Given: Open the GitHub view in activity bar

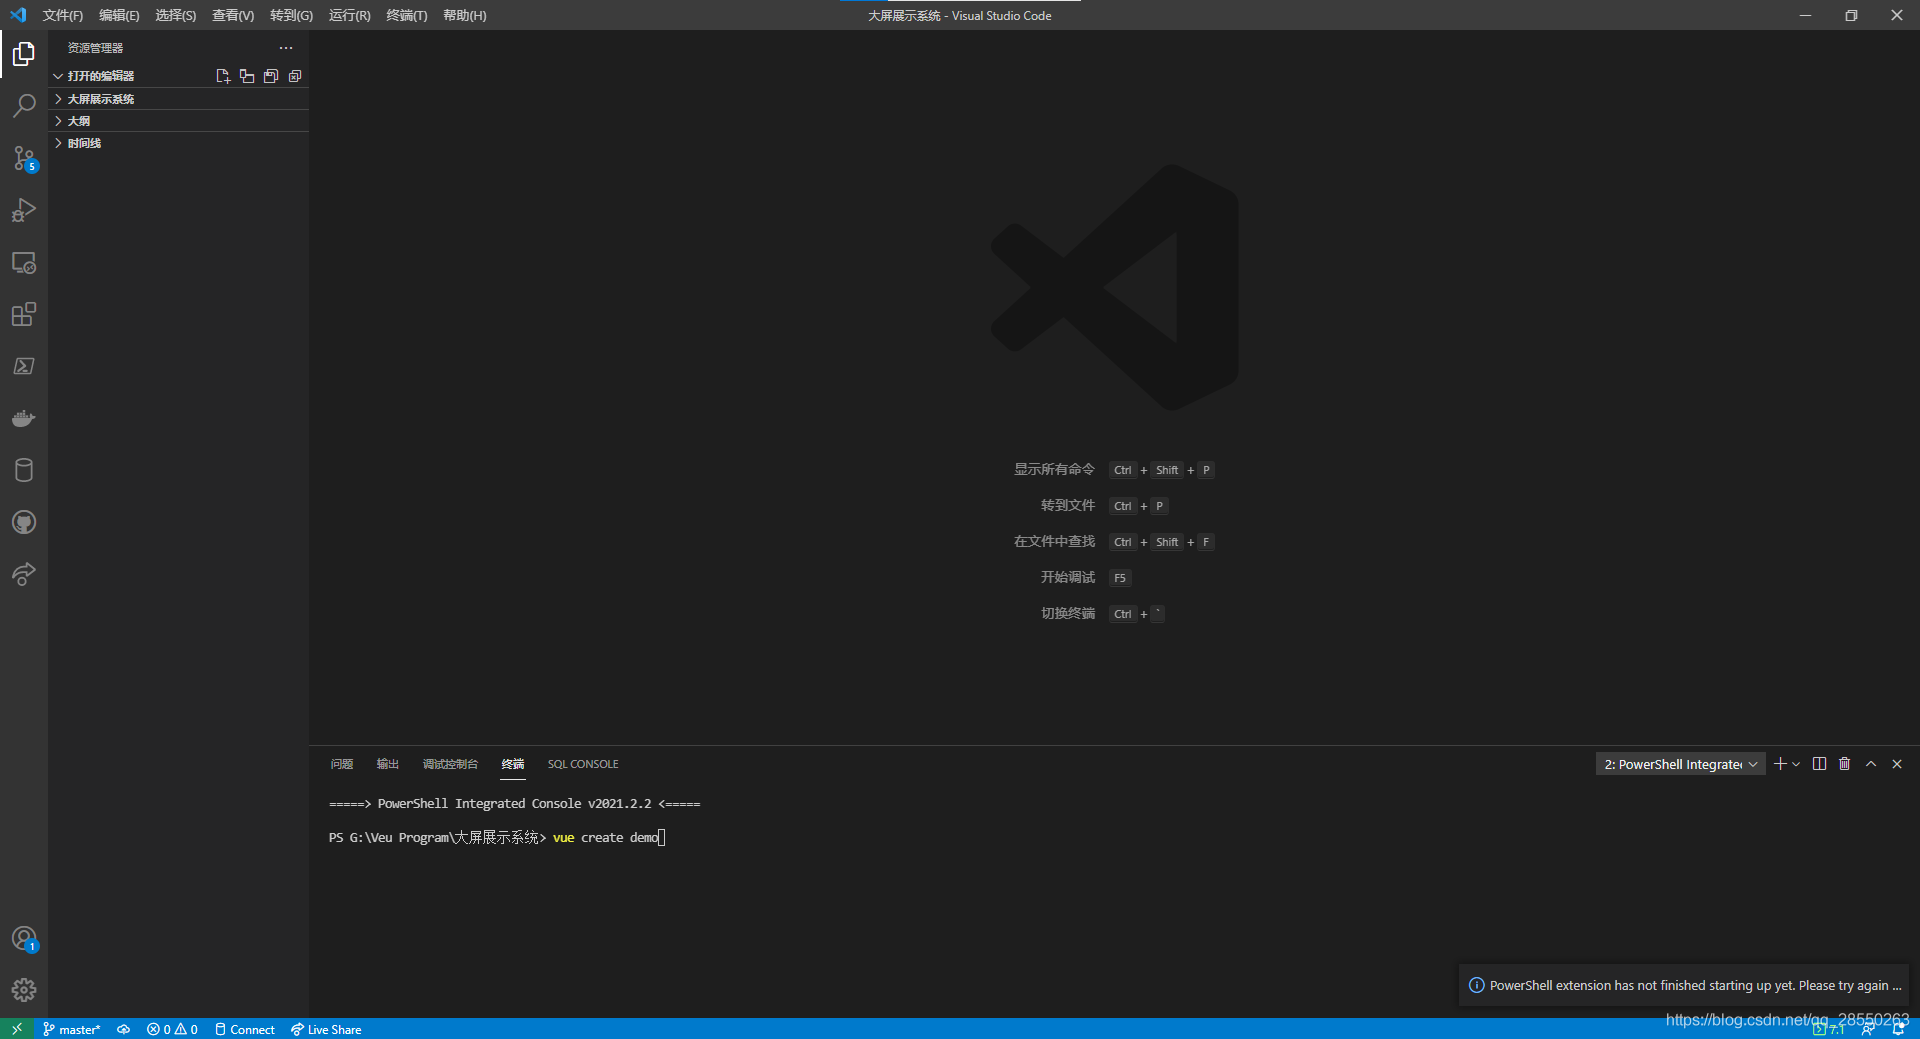Looking at the screenshot, I should [x=24, y=522].
